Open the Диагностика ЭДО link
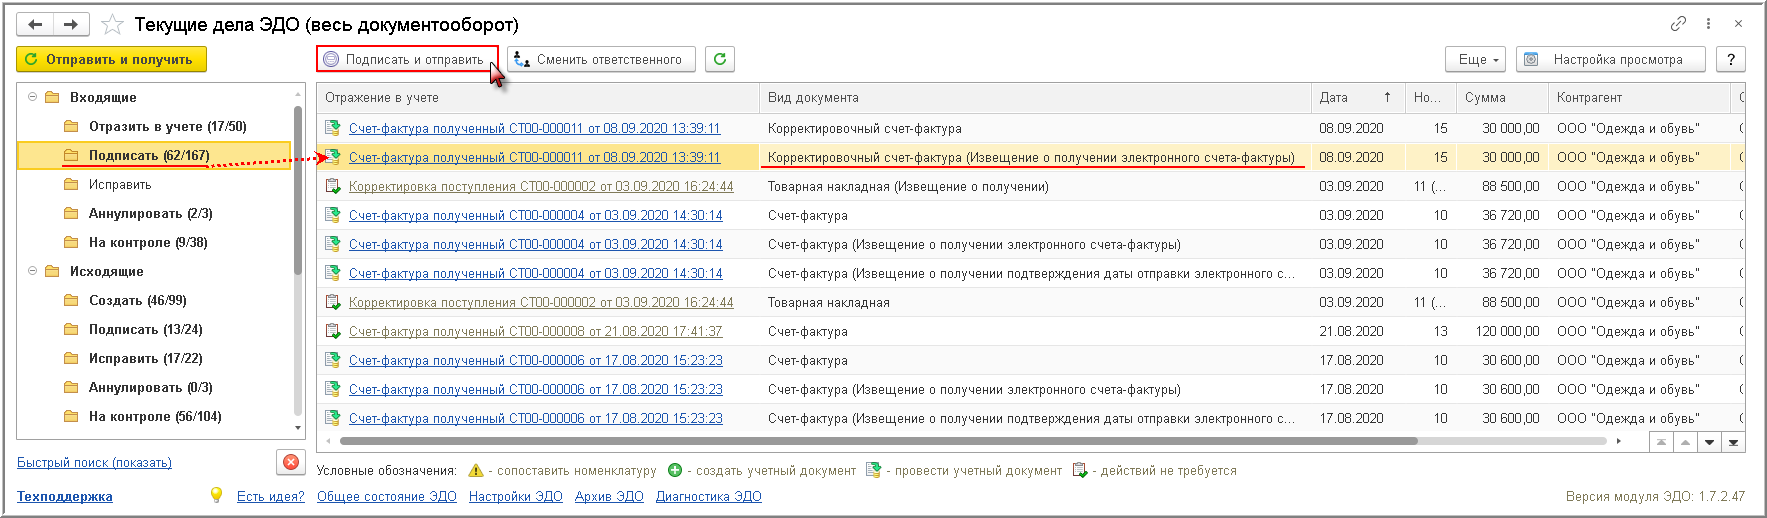Image resolution: width=1767 pixels, height=518 pixels. coord(708,496)
